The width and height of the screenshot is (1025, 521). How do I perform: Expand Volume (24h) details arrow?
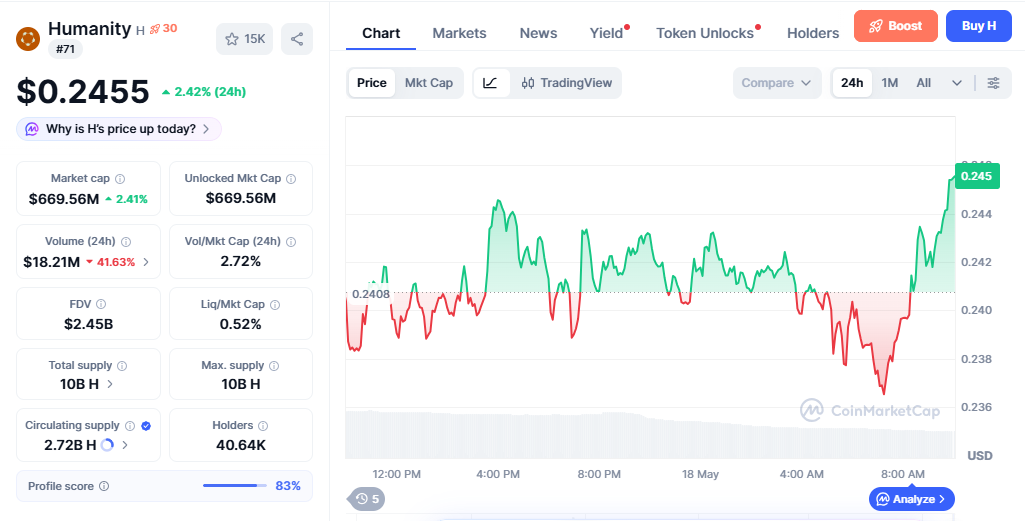pos(146,262)
